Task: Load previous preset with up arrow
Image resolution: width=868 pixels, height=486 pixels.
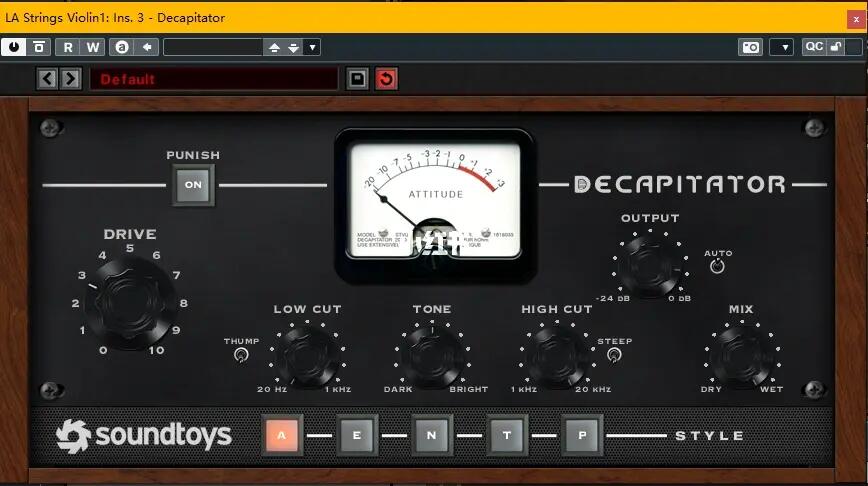Action: coord(274,48)
